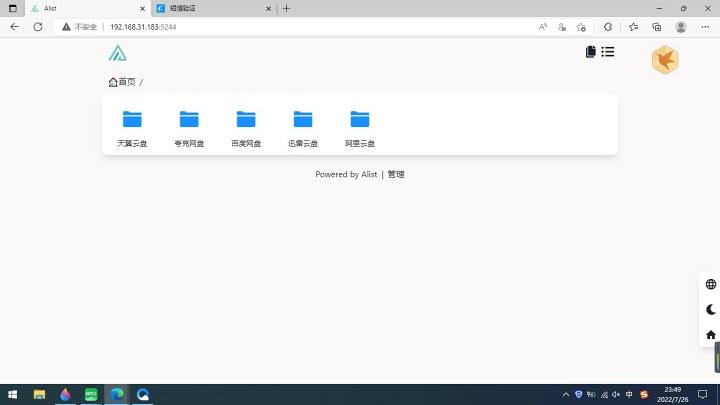The width and height of the screenshot is (720, 405).
Task: Open the language globe selector
Action: tap(711, 284)
